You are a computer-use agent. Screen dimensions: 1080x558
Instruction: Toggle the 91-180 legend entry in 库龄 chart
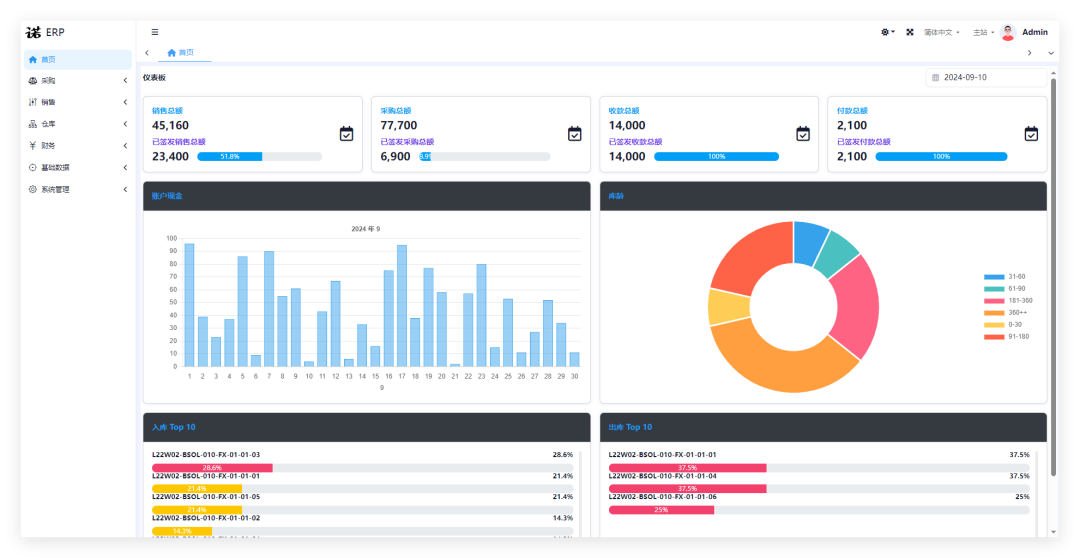1006,337
